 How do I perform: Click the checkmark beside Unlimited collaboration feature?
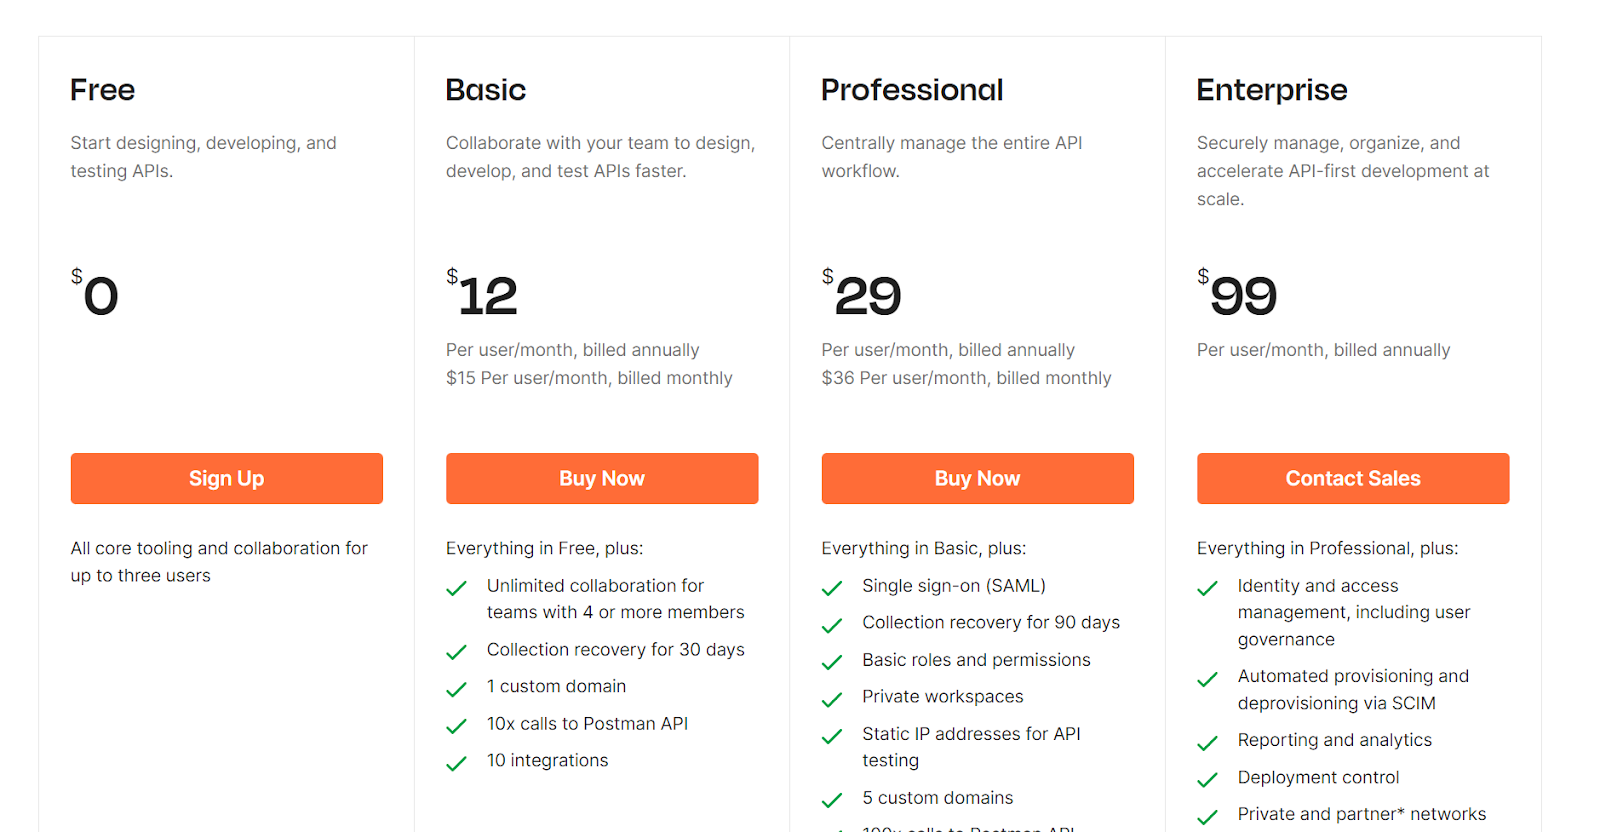coord(456,588)
